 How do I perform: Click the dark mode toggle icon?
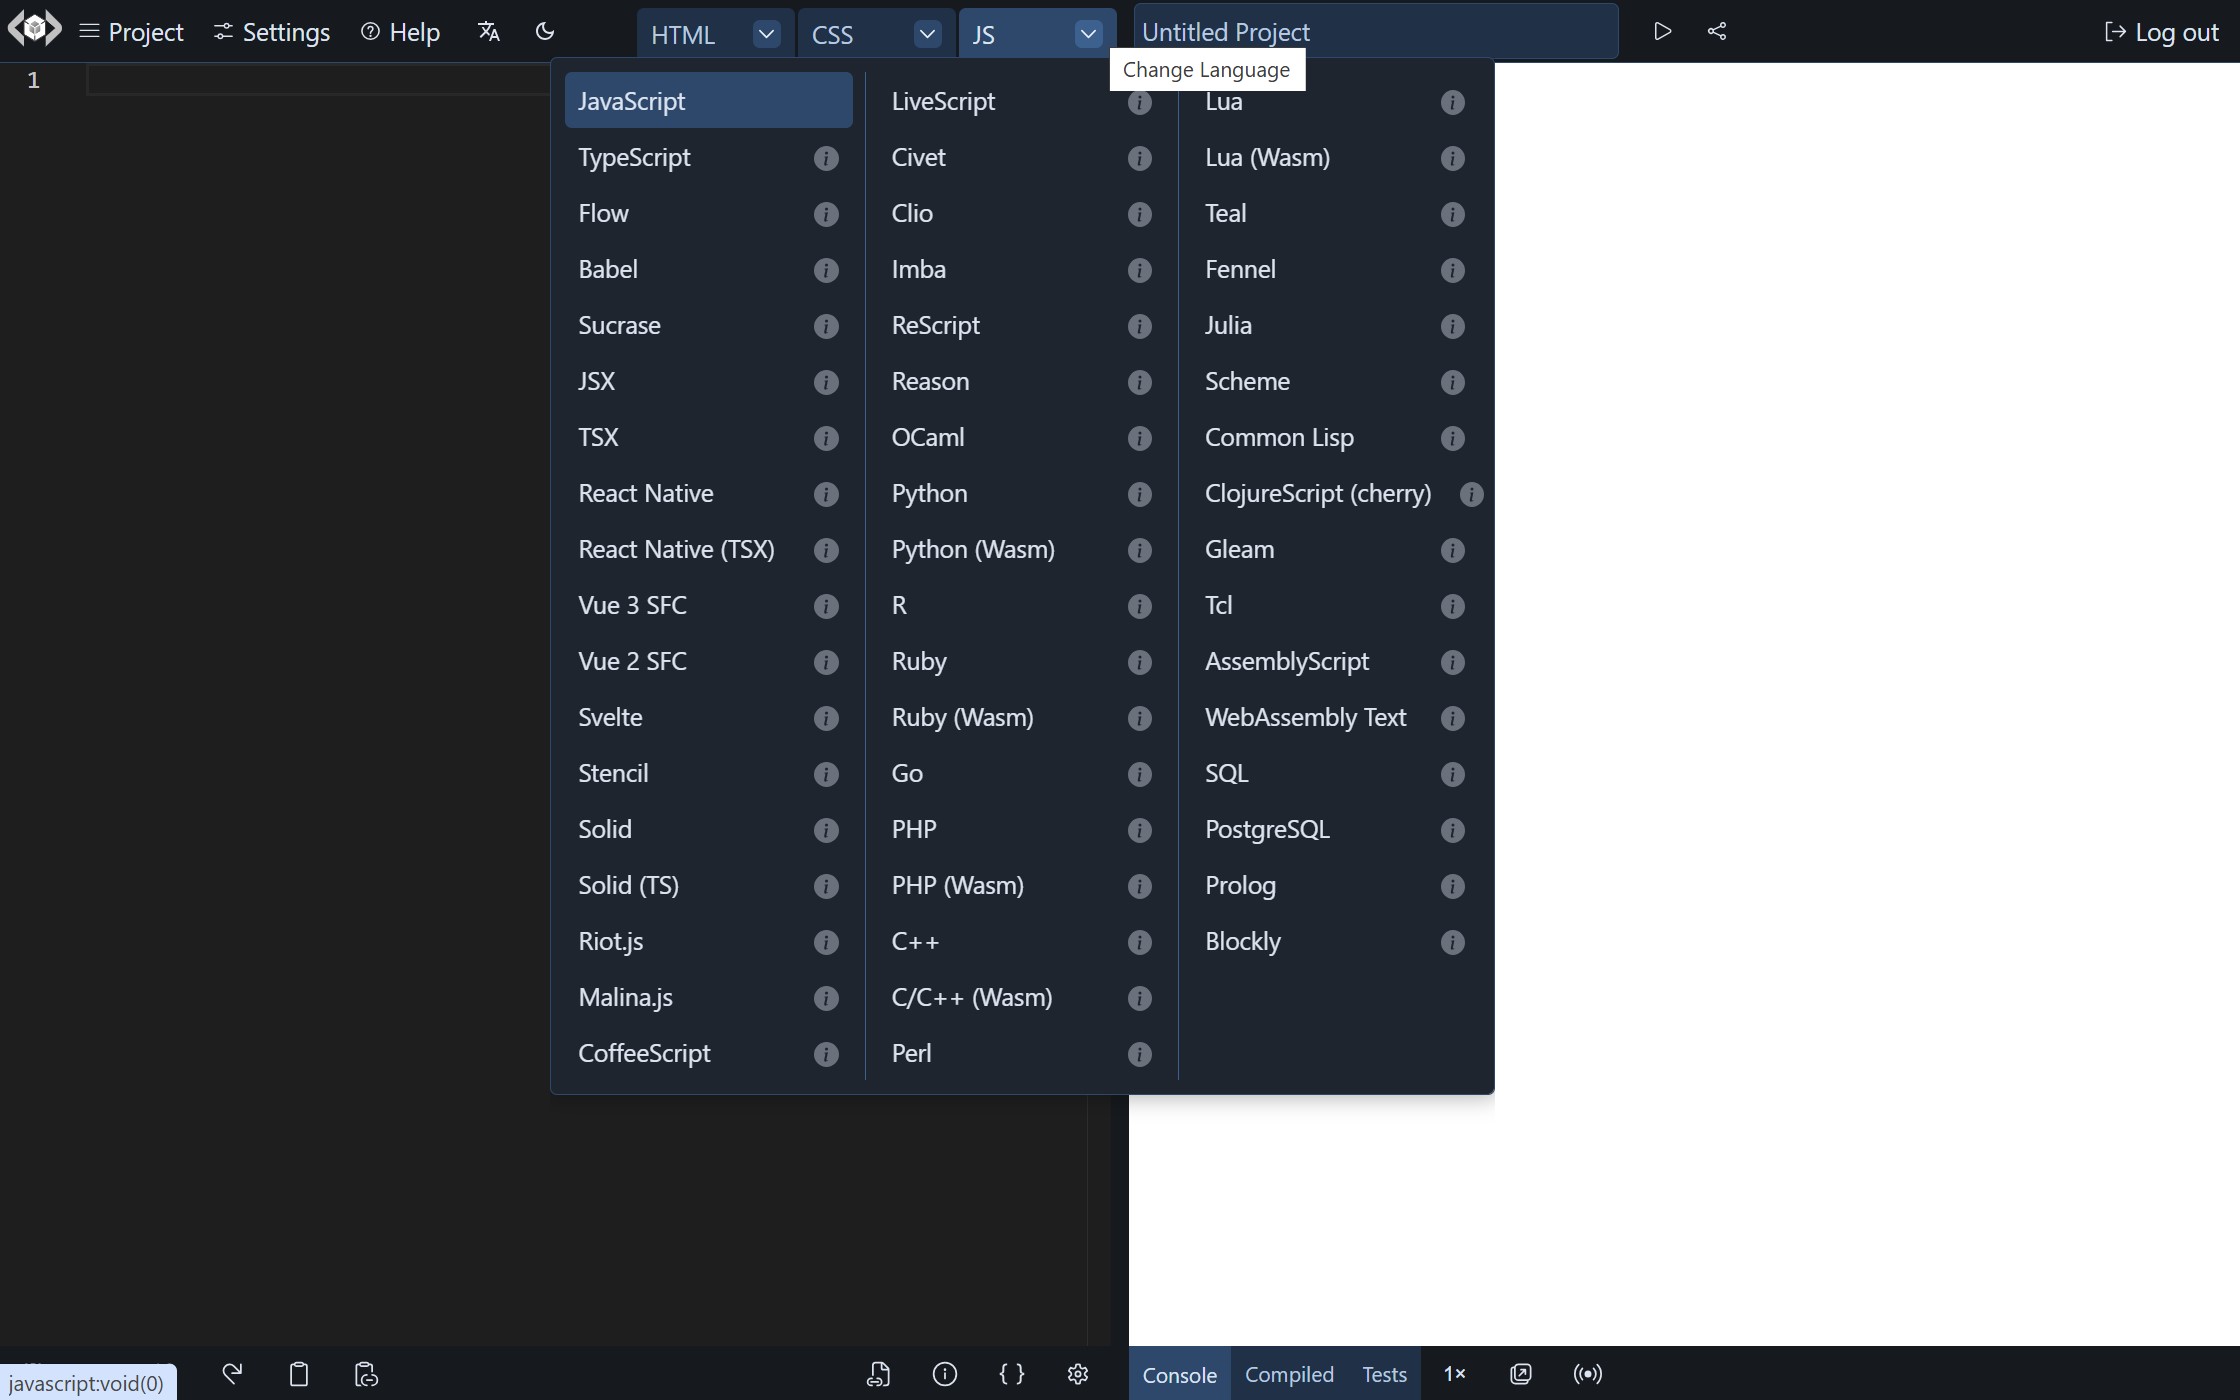coord(545,29)
